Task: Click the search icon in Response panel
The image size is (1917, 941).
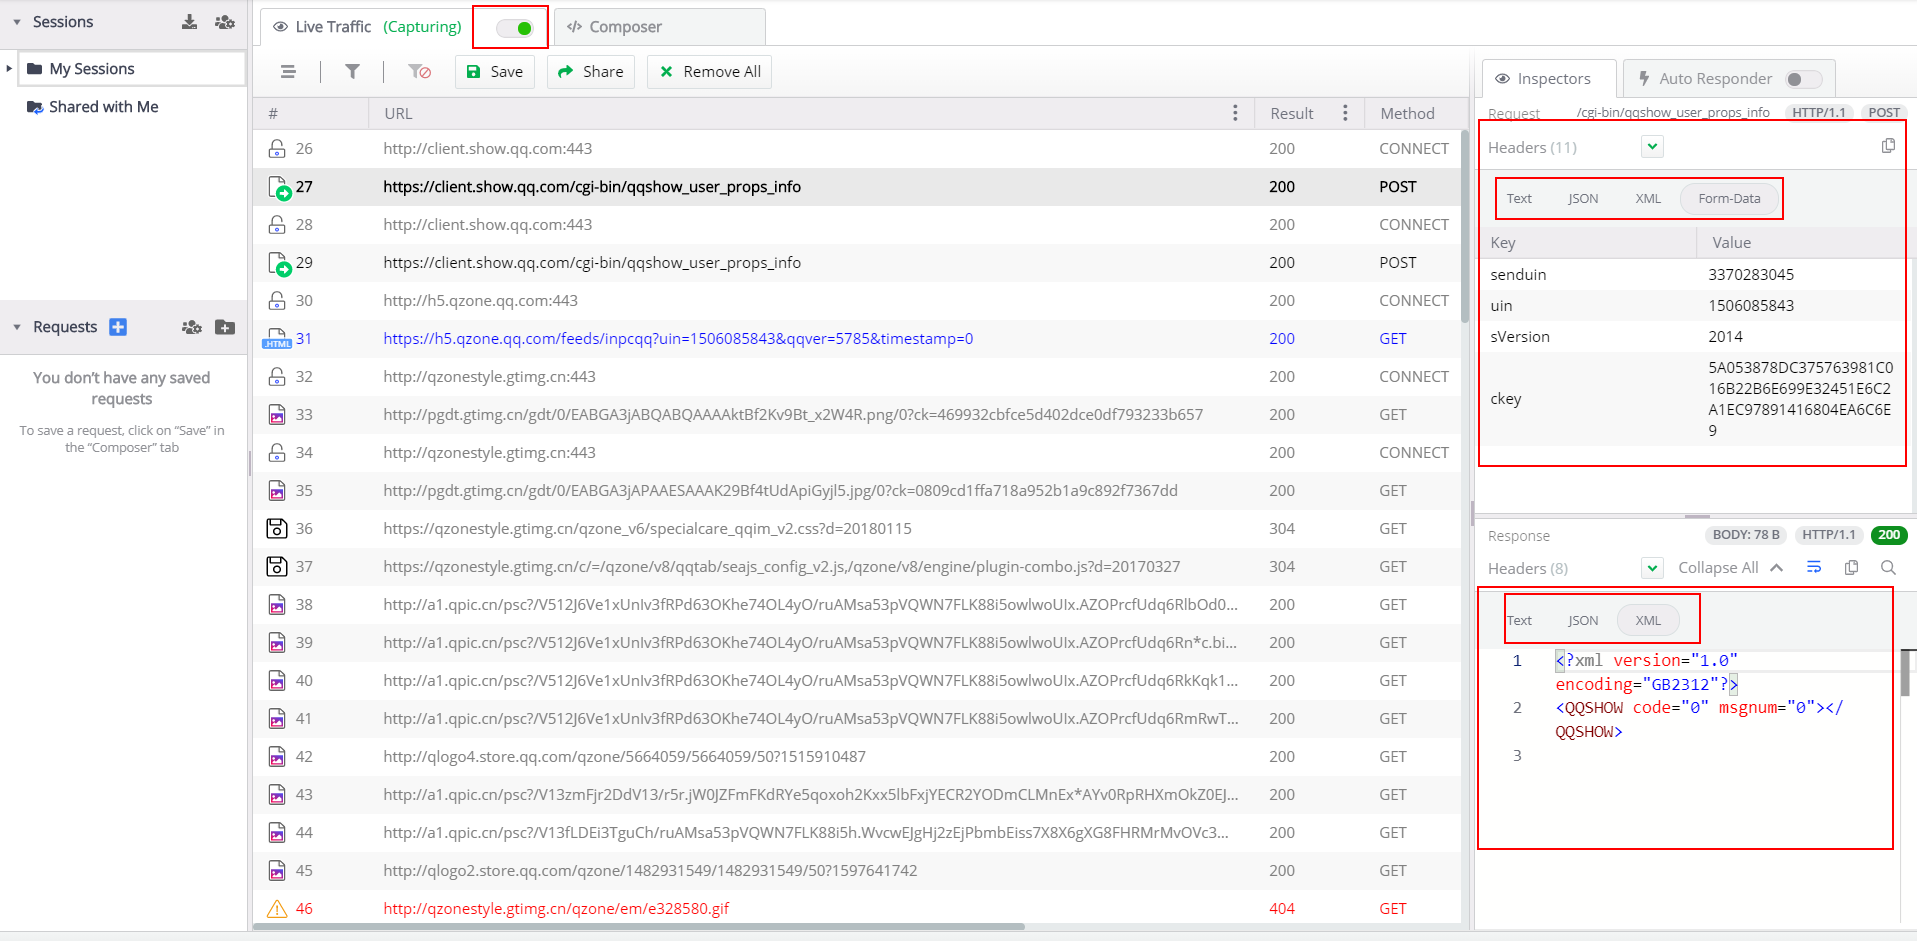Action: pos(1888,568)
